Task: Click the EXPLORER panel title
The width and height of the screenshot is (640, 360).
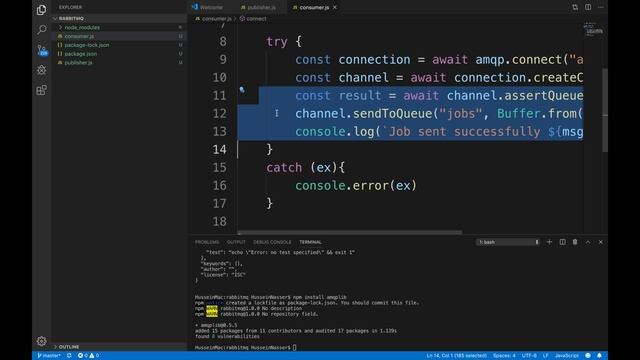Action: (x=70, y=7)
